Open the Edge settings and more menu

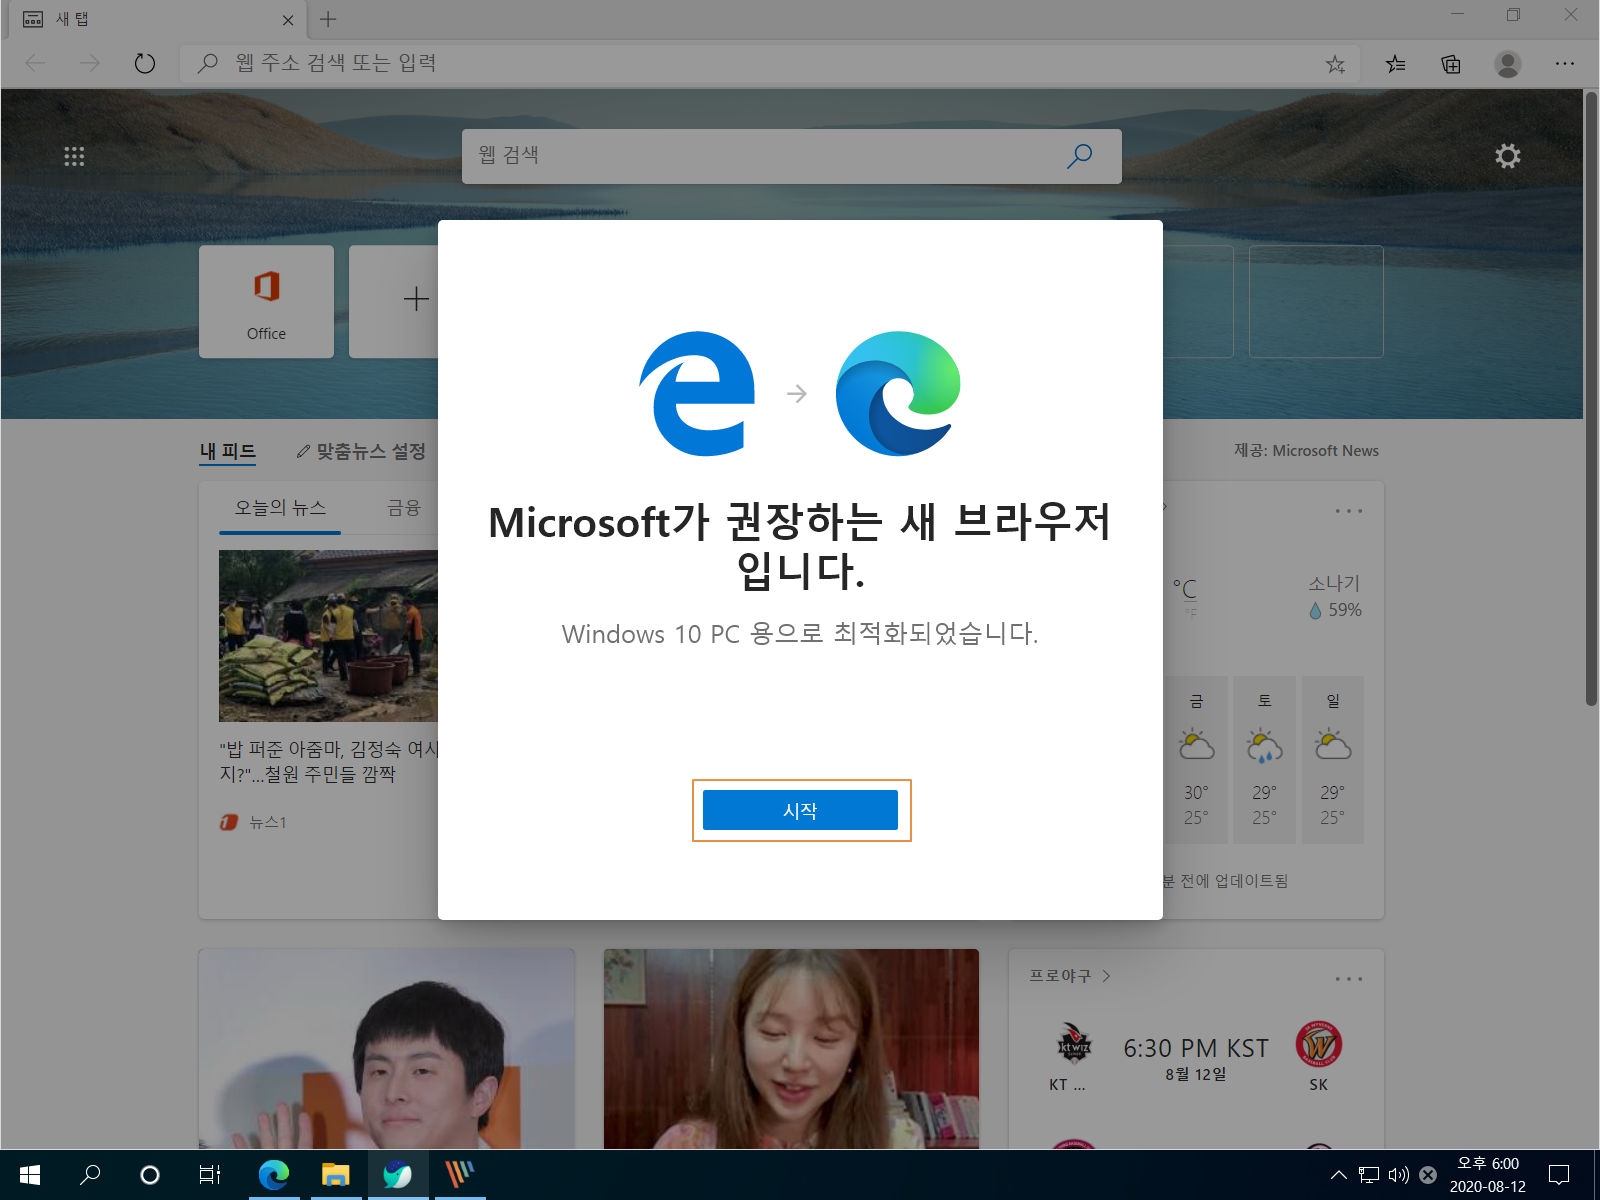click(1565, 64)
